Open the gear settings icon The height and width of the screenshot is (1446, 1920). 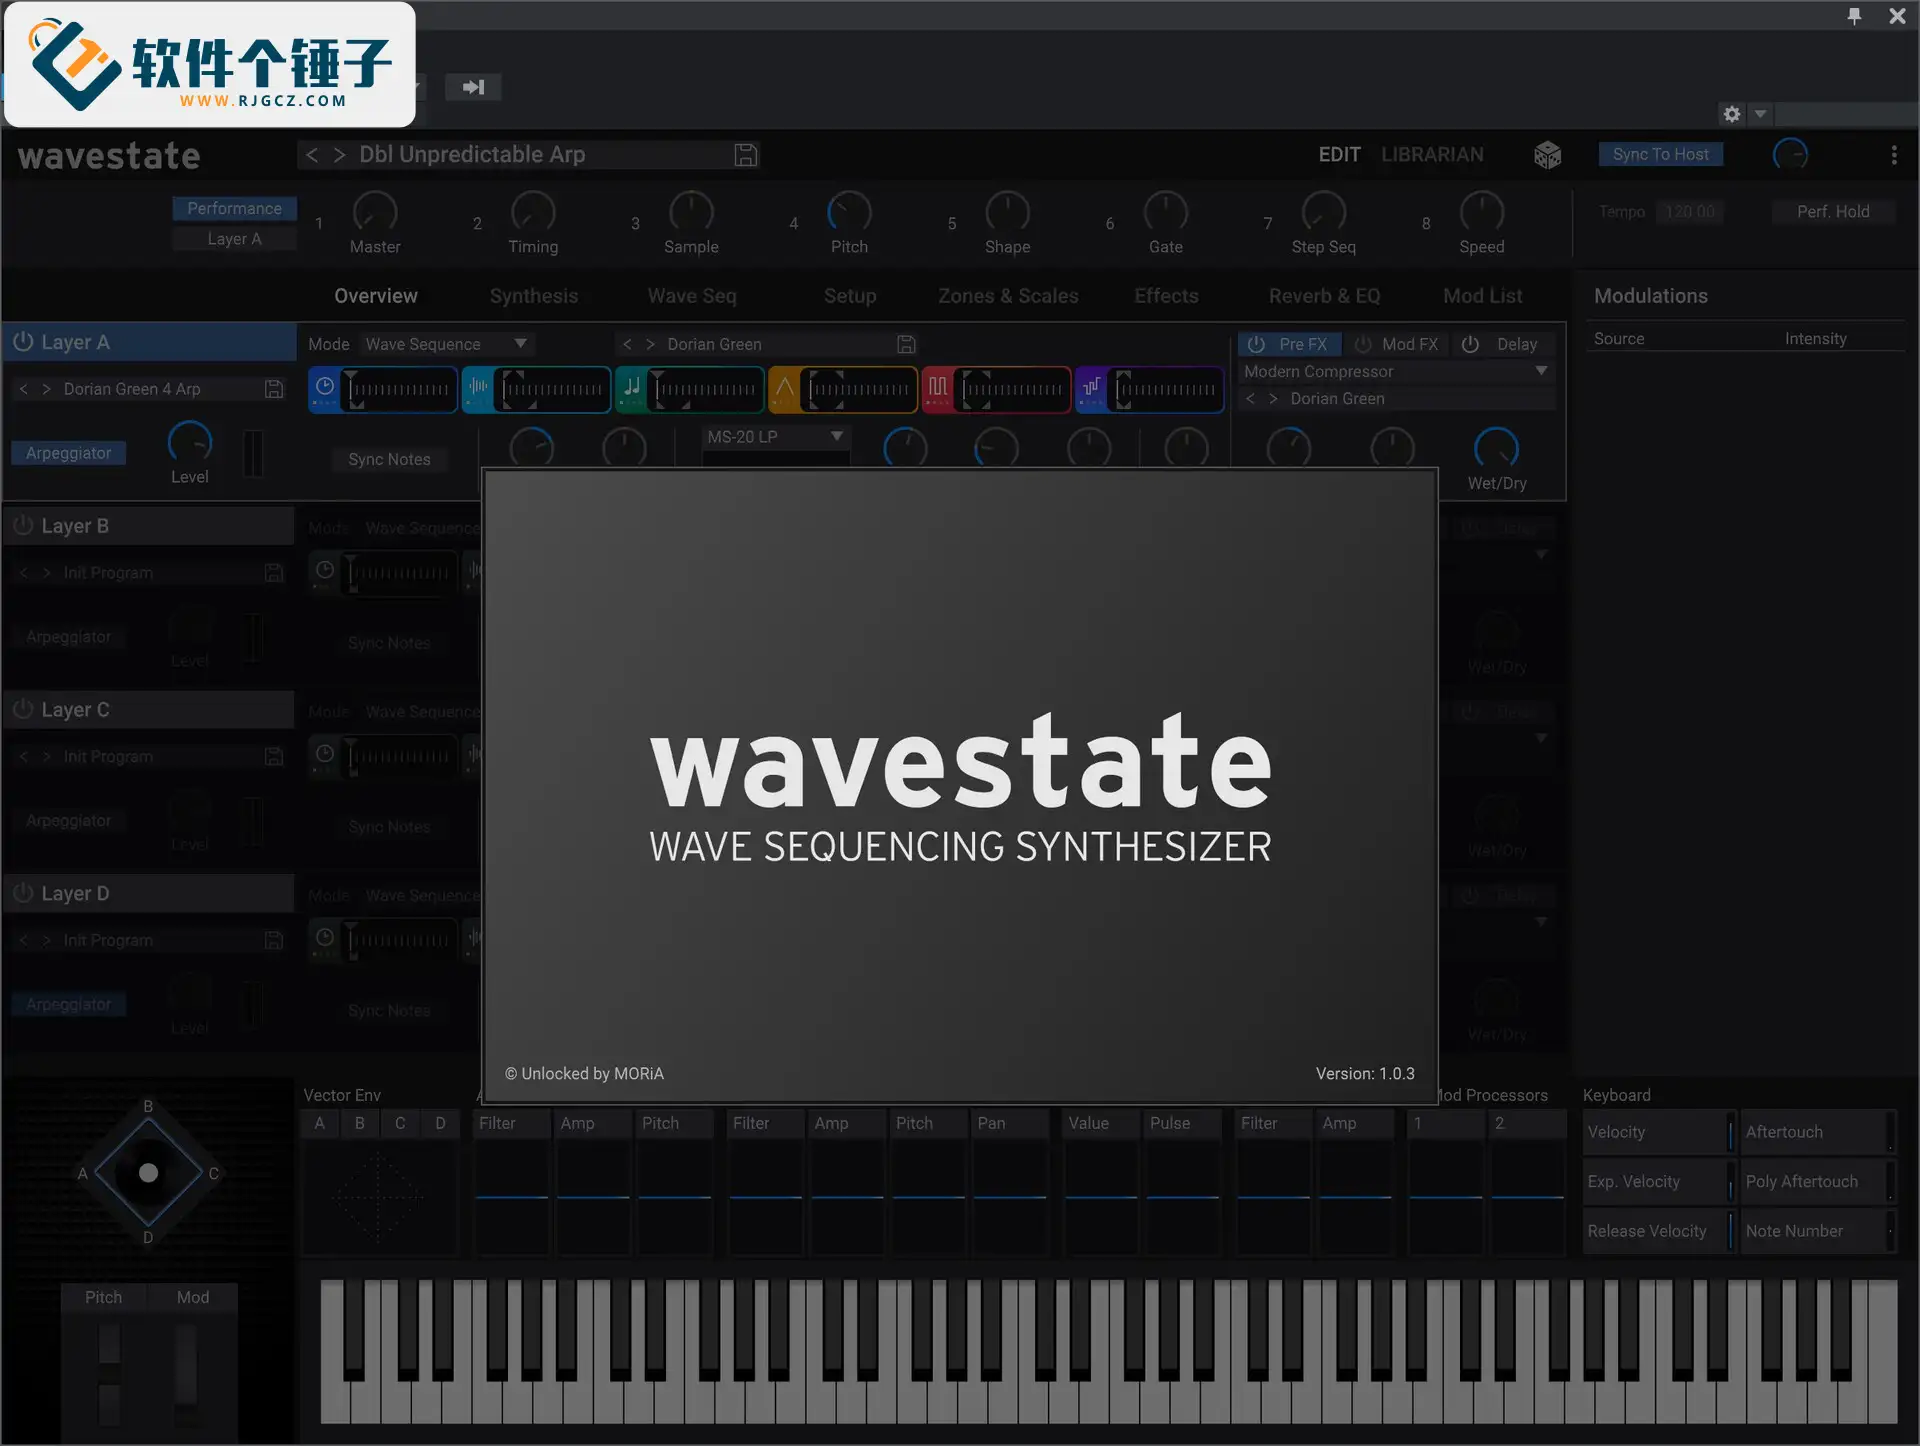pos(1732,114)
